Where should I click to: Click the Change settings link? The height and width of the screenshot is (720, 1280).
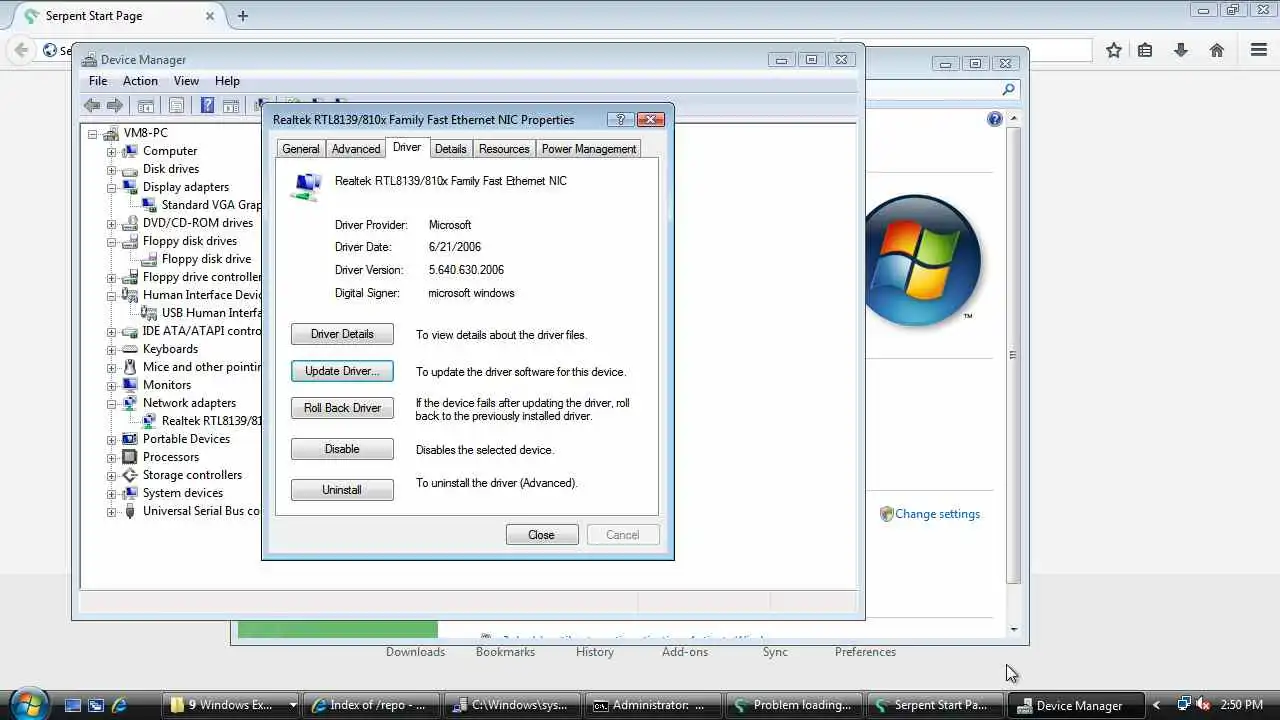[x=937, y=514]
